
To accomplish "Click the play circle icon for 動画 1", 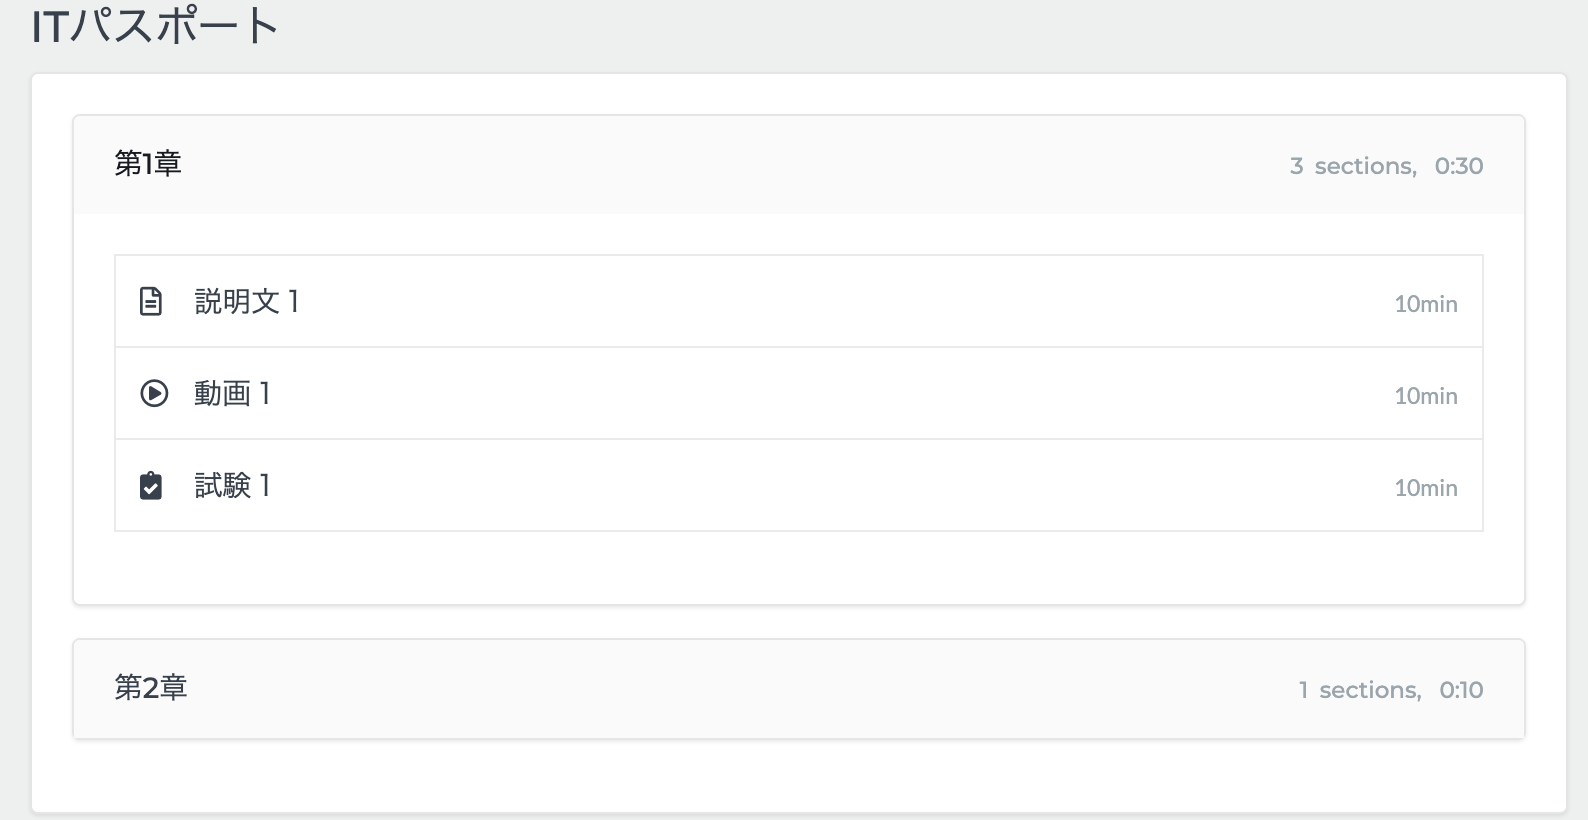I will coord(154,394).
